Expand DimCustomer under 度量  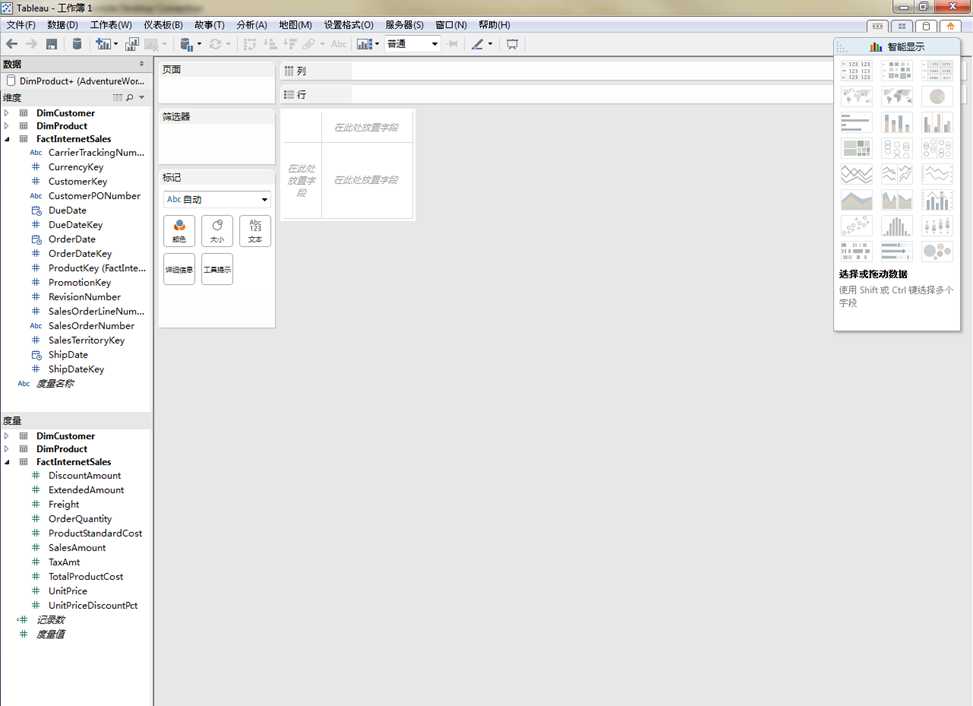coord(7,436)
